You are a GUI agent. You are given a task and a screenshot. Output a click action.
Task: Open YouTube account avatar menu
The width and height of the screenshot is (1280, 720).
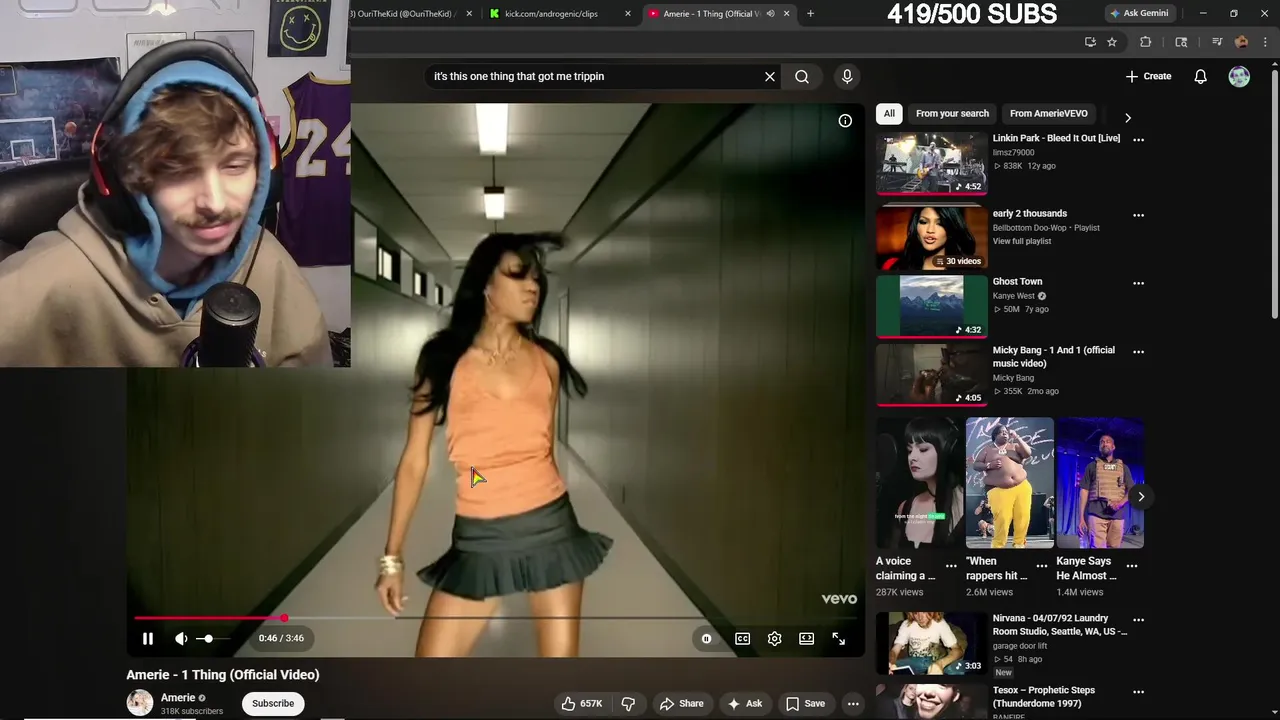(x=1239, y=76)
